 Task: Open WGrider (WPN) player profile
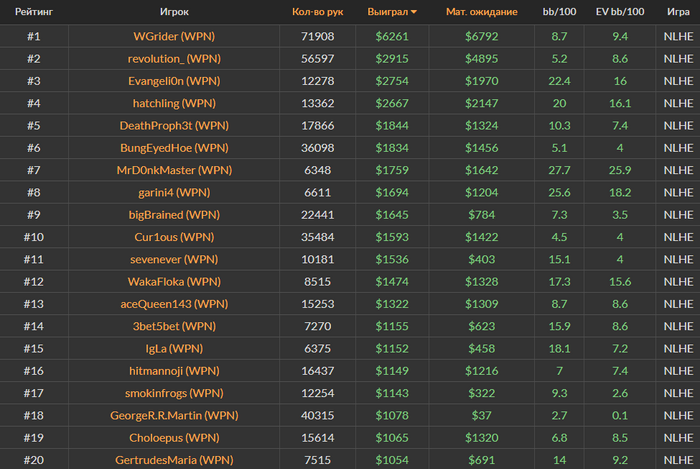pyautogui.click(x=174, y=36)
